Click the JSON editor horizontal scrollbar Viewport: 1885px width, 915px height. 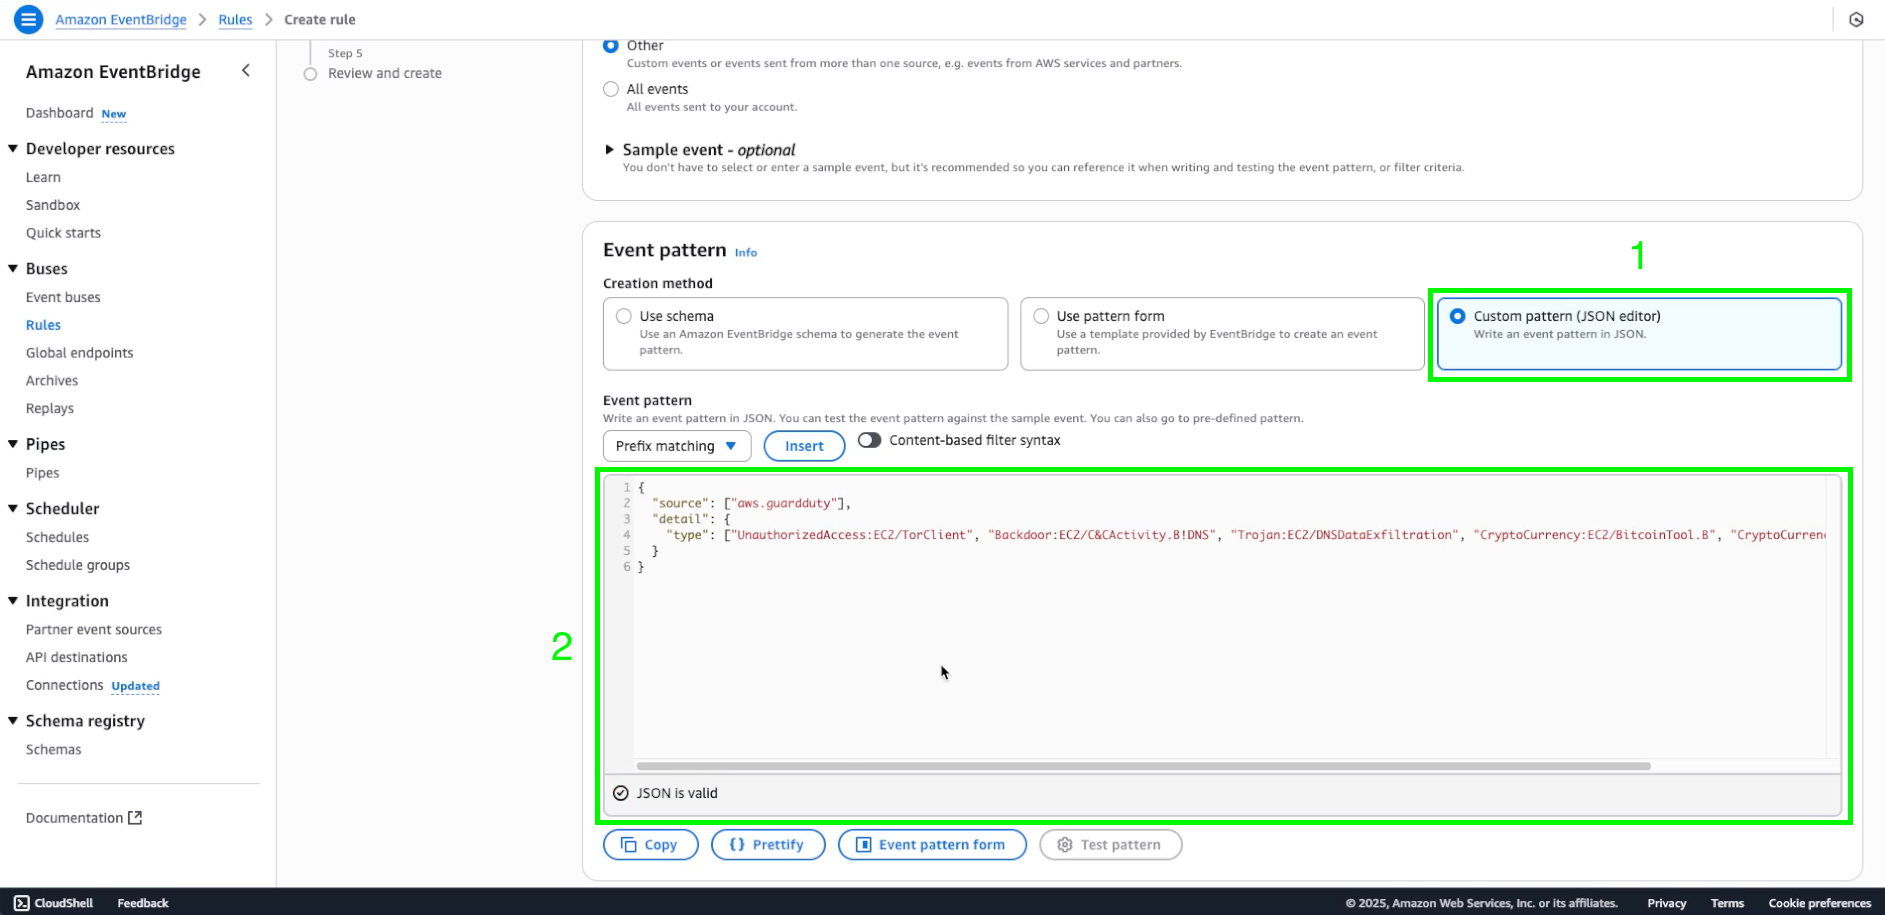[1143, 766]
